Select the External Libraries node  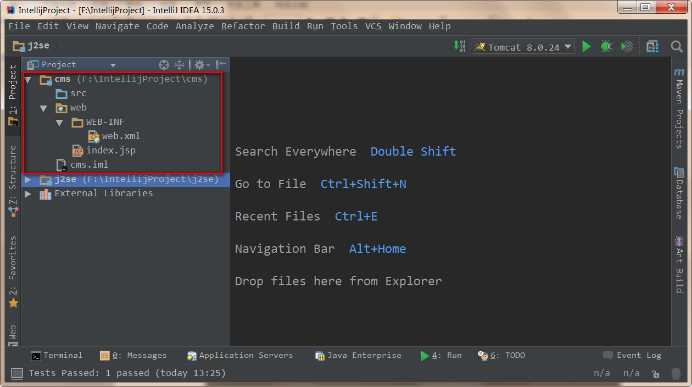click(96, 193)
